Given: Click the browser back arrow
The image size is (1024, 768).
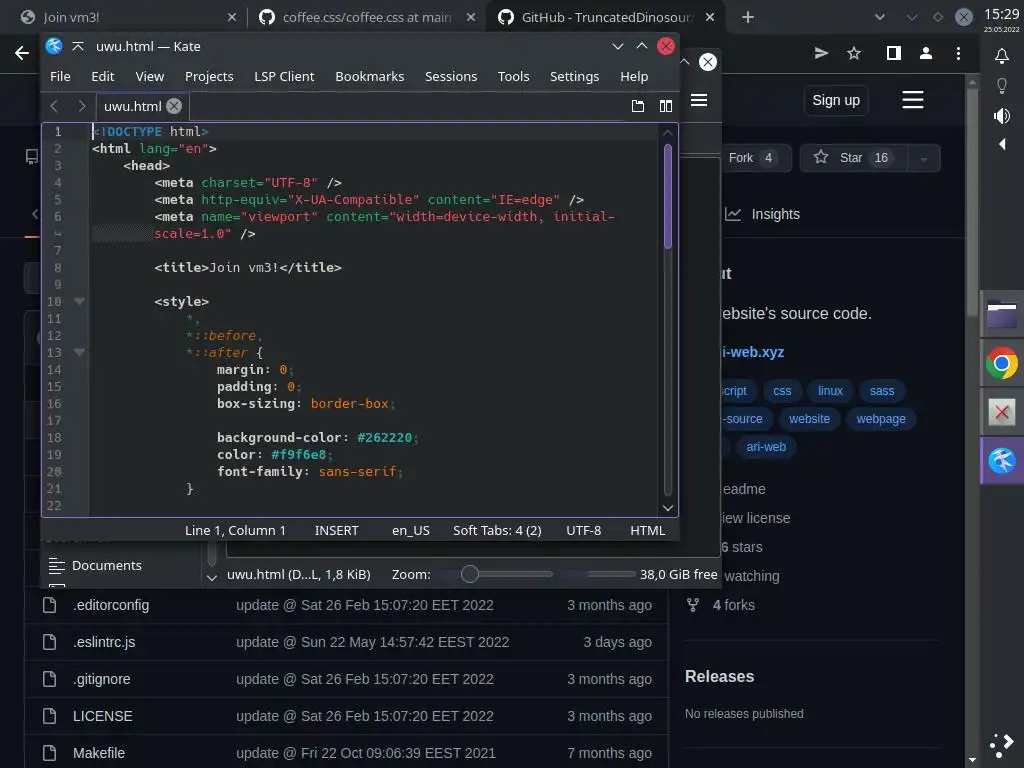Looking at the screenshot, I should (x=22, y=54).
